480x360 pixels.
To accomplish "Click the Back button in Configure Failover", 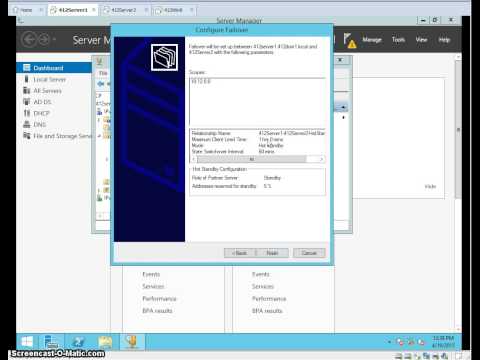I will pyautogui.click(x=240, y=253).
